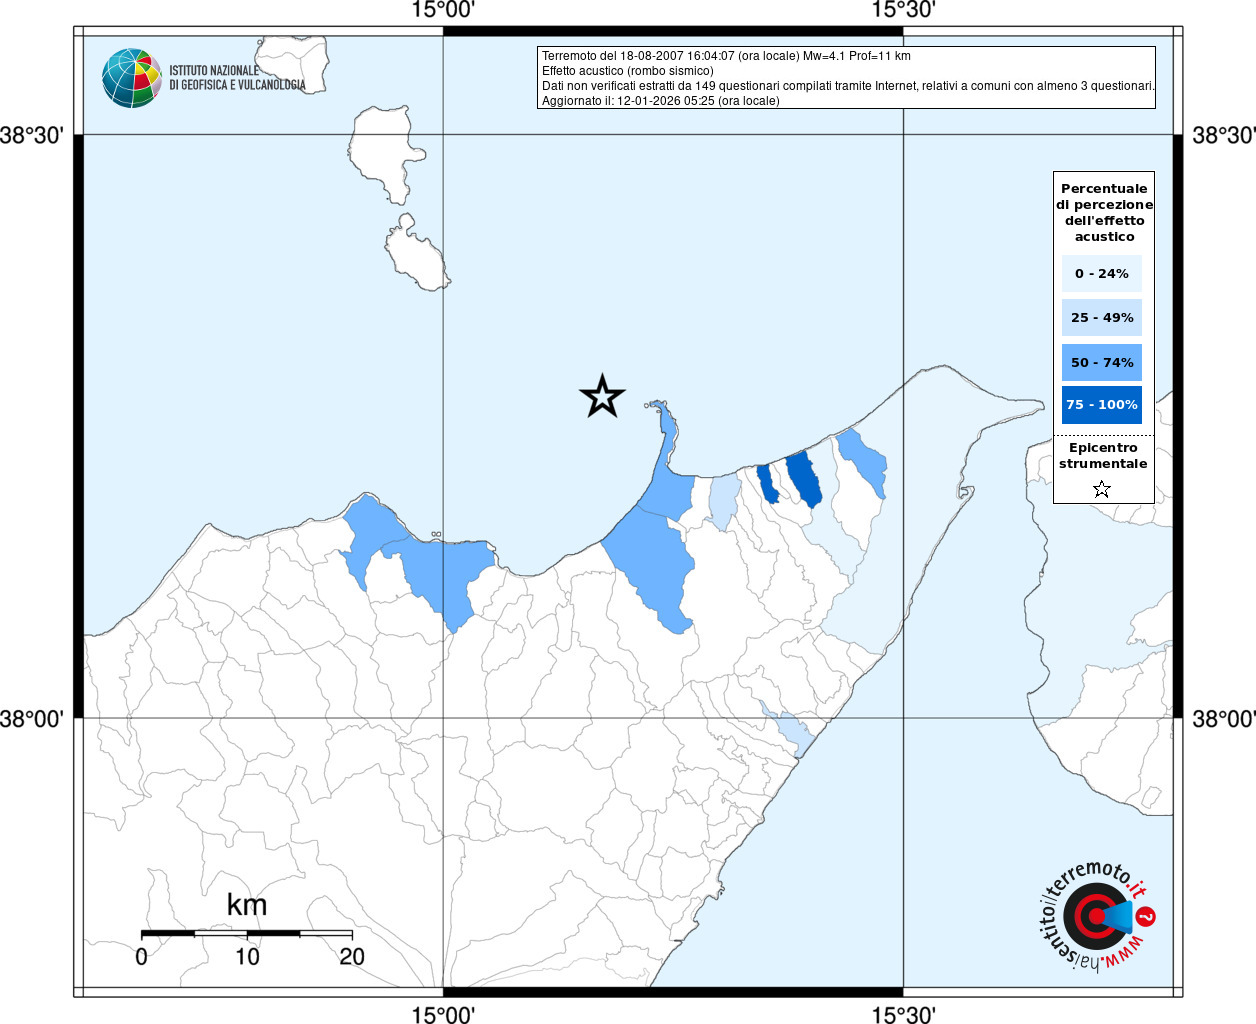Click the southernmost island on the map
This screenshot has height=1024, width=1256.
(x=418, y=260)
